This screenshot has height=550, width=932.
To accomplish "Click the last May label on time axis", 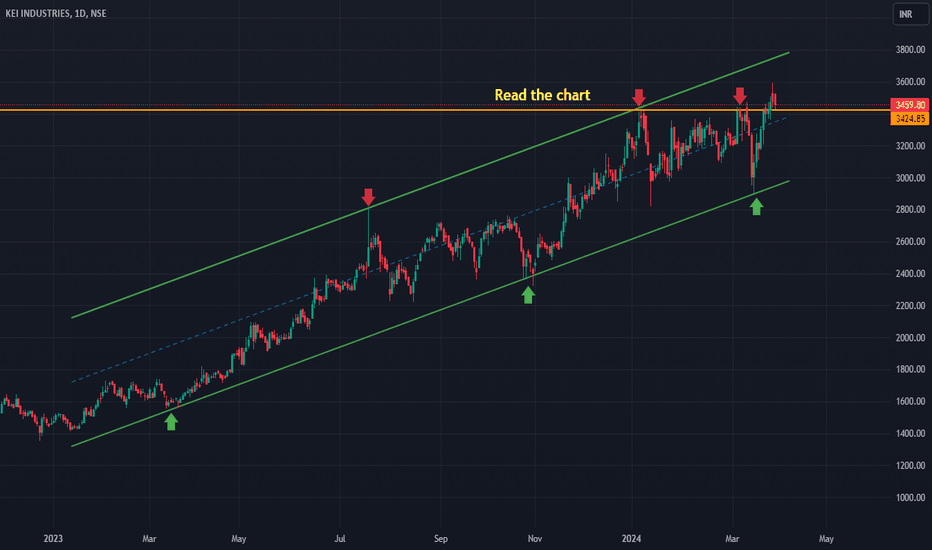I will pos(826,539).
